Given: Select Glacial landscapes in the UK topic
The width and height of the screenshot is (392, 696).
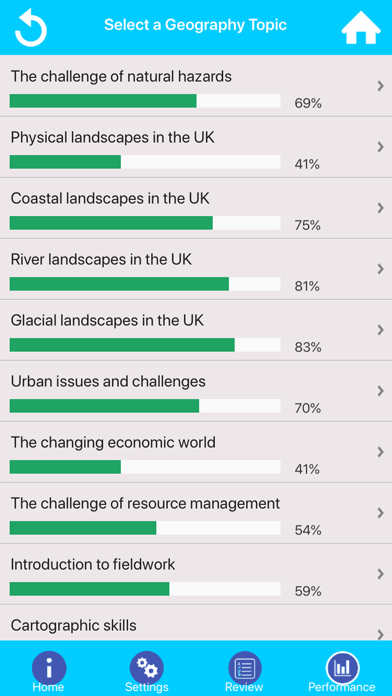Looking at the screenshot, I should 196,330.
